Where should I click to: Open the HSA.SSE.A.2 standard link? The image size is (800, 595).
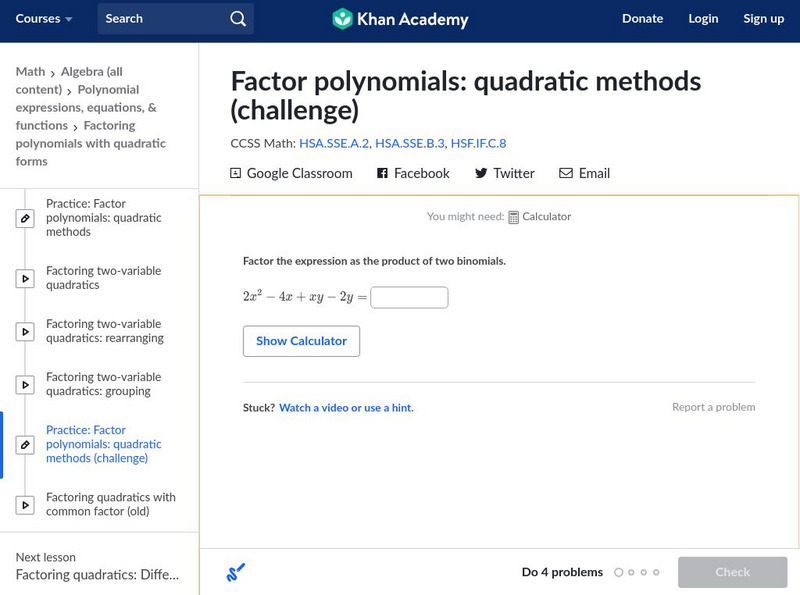333,143
